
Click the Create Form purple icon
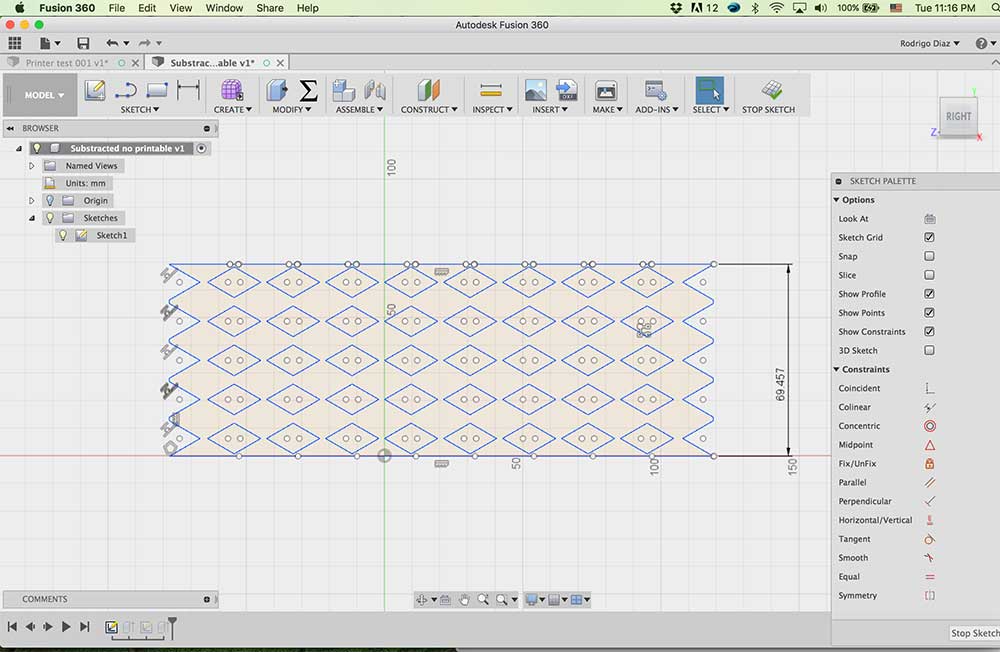232,90
